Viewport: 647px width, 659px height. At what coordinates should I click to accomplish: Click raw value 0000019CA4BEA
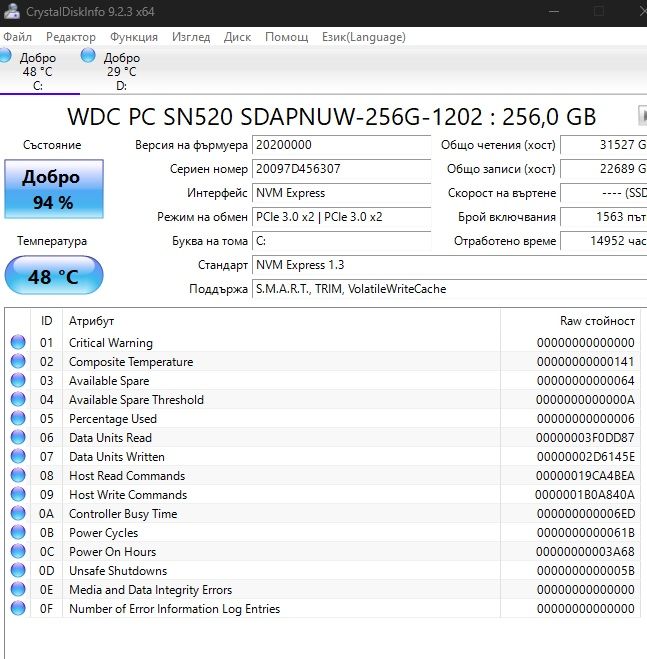[x=585, y=476]
